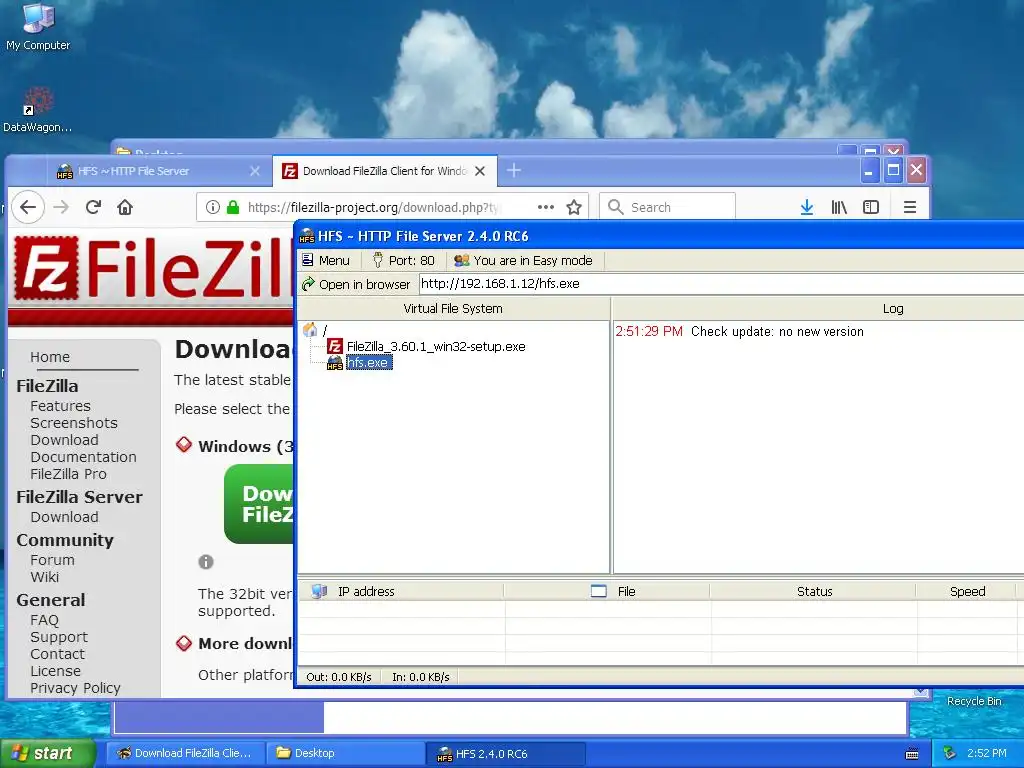Click the HFS URL address field
The width and height of the screenshot is (1024, 768).
[x=722, y=284]
